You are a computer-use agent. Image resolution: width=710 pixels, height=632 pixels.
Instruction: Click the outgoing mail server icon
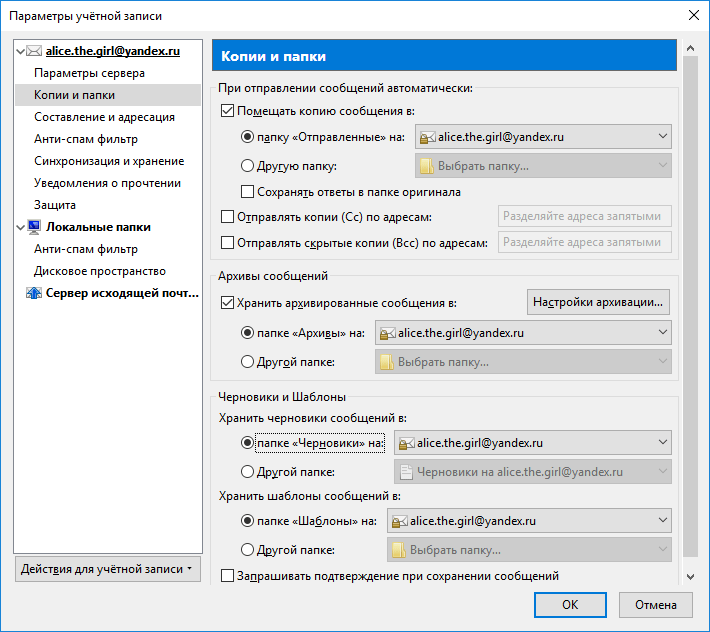[x=34, y=293]
